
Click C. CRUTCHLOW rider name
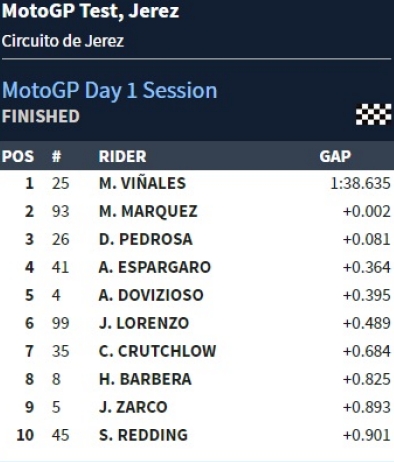157,351
